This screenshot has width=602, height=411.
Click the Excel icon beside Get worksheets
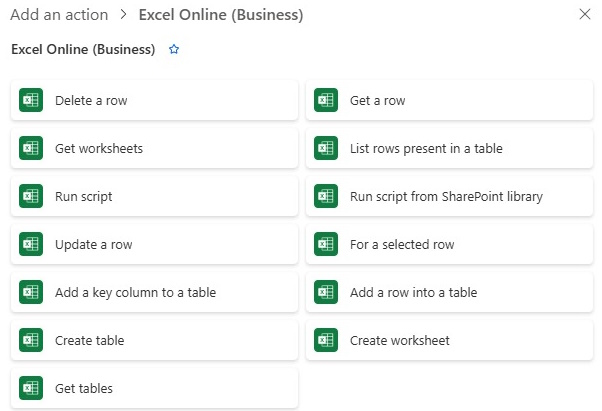(x=31, y=148)
